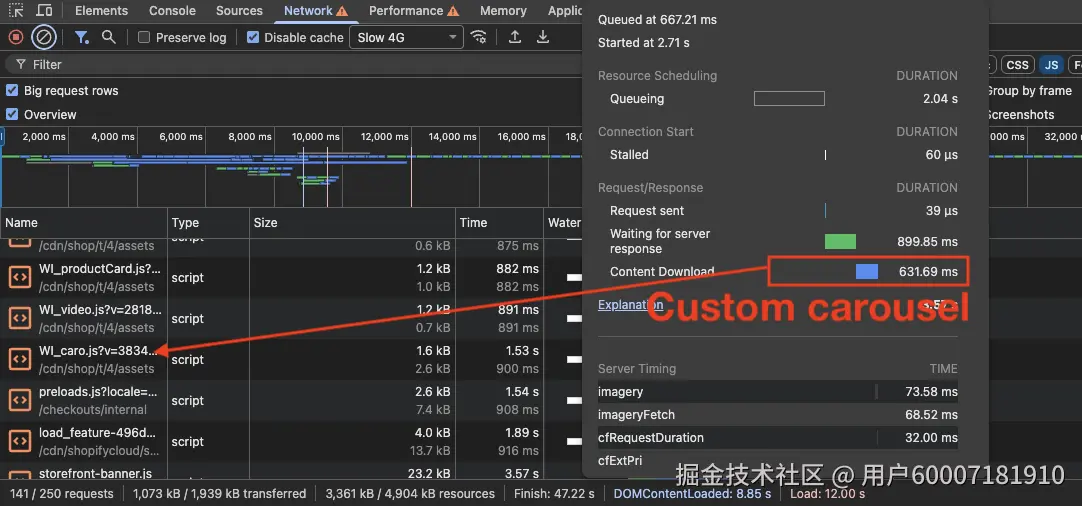1082x506 pixels.
Task: Open the network search magnifier
Action: pyautogui.click(x=108, y=37)
